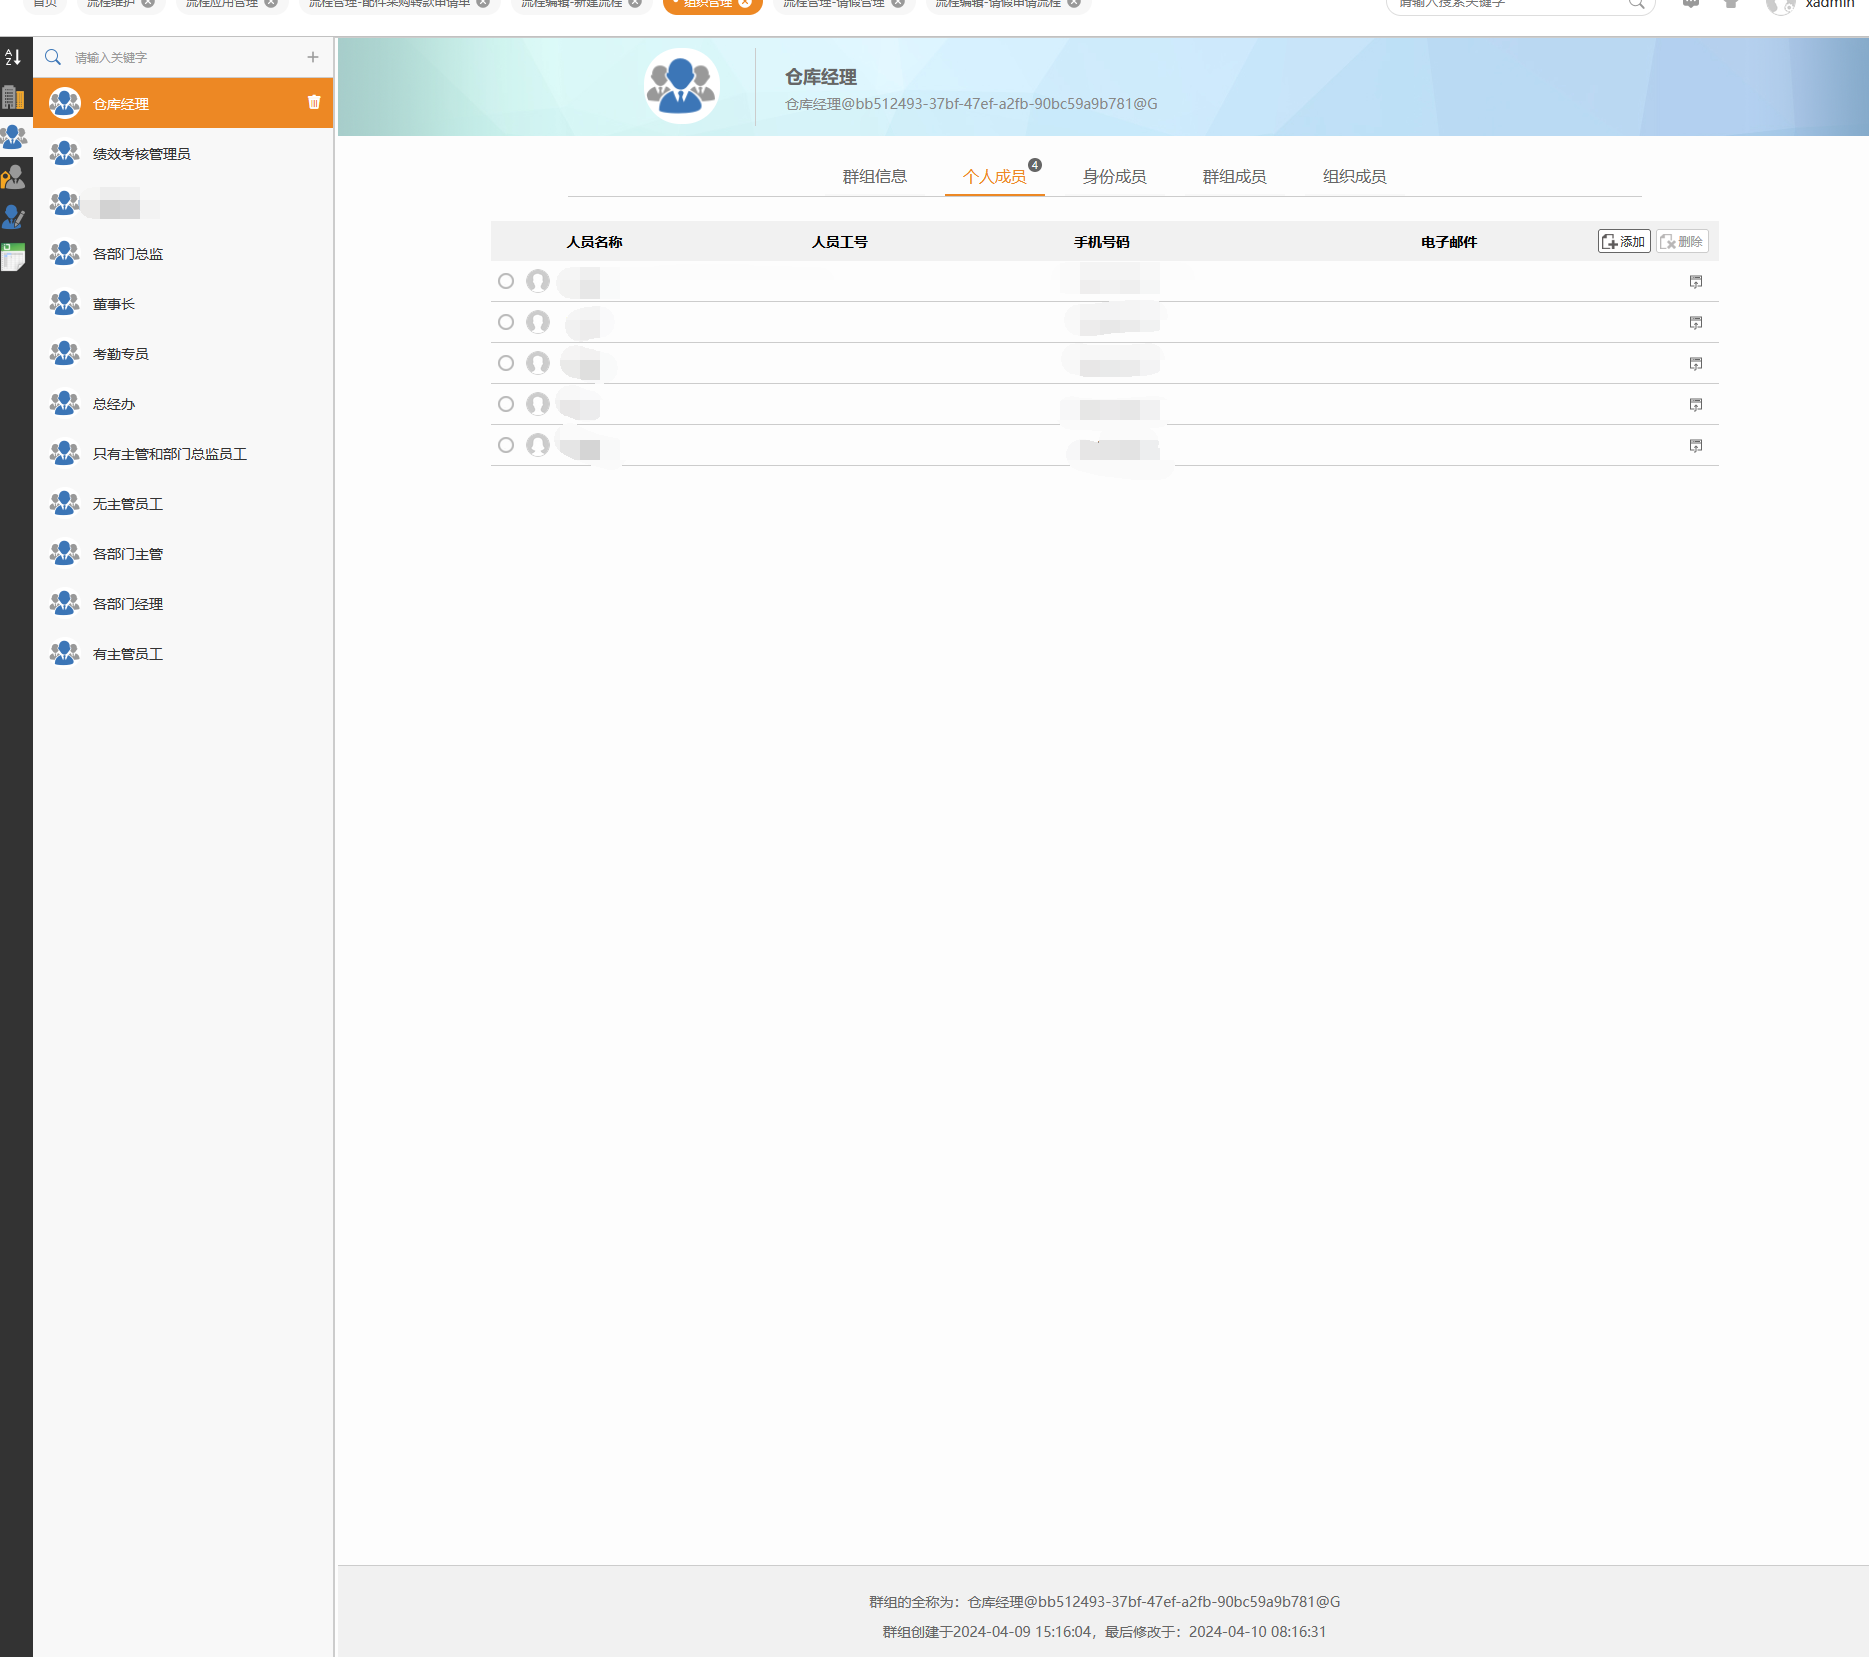Viewport: 1869px width, 1657px height.
Task: Select radio button of third member row
Action: coord(506,363)
